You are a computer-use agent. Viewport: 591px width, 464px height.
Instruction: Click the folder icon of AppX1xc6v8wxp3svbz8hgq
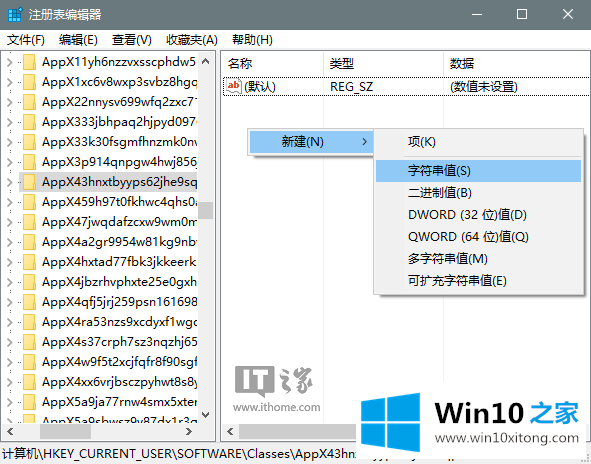29,82
